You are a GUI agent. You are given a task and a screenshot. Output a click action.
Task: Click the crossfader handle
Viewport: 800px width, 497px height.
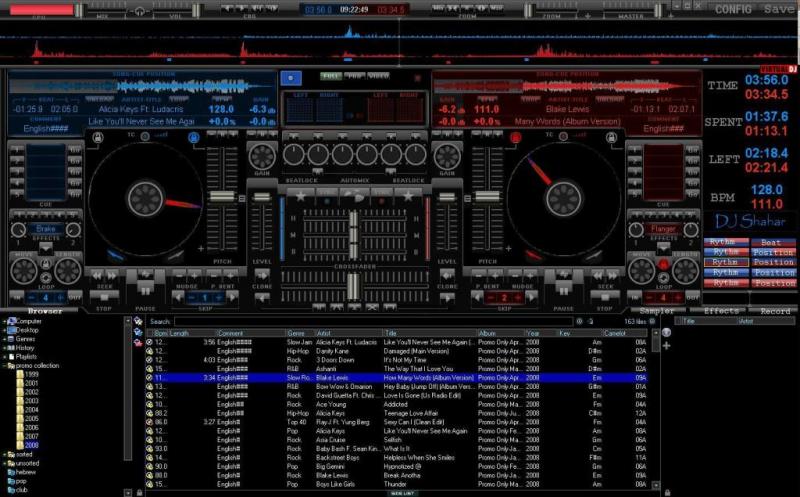coord(353,286)
